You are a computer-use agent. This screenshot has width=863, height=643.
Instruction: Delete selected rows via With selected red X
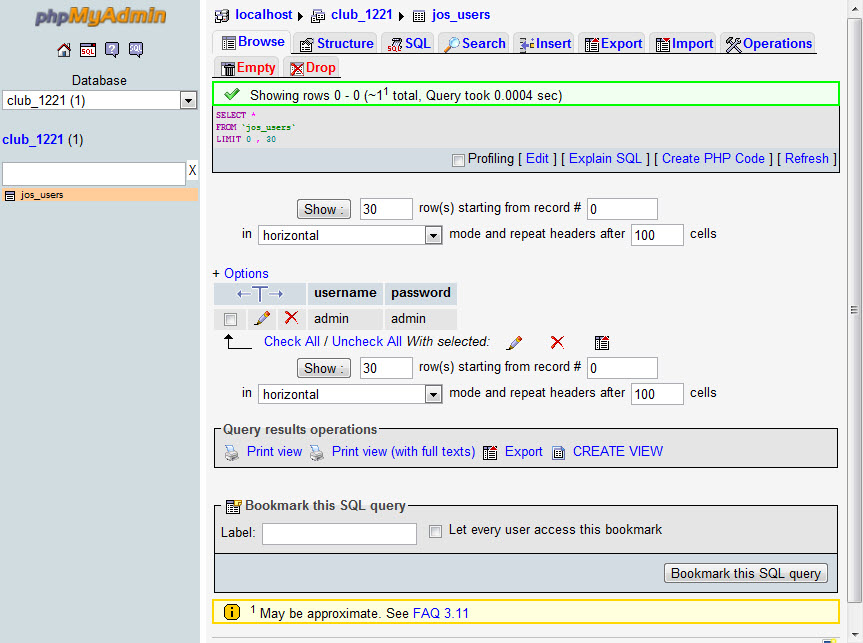click(557, 342)
